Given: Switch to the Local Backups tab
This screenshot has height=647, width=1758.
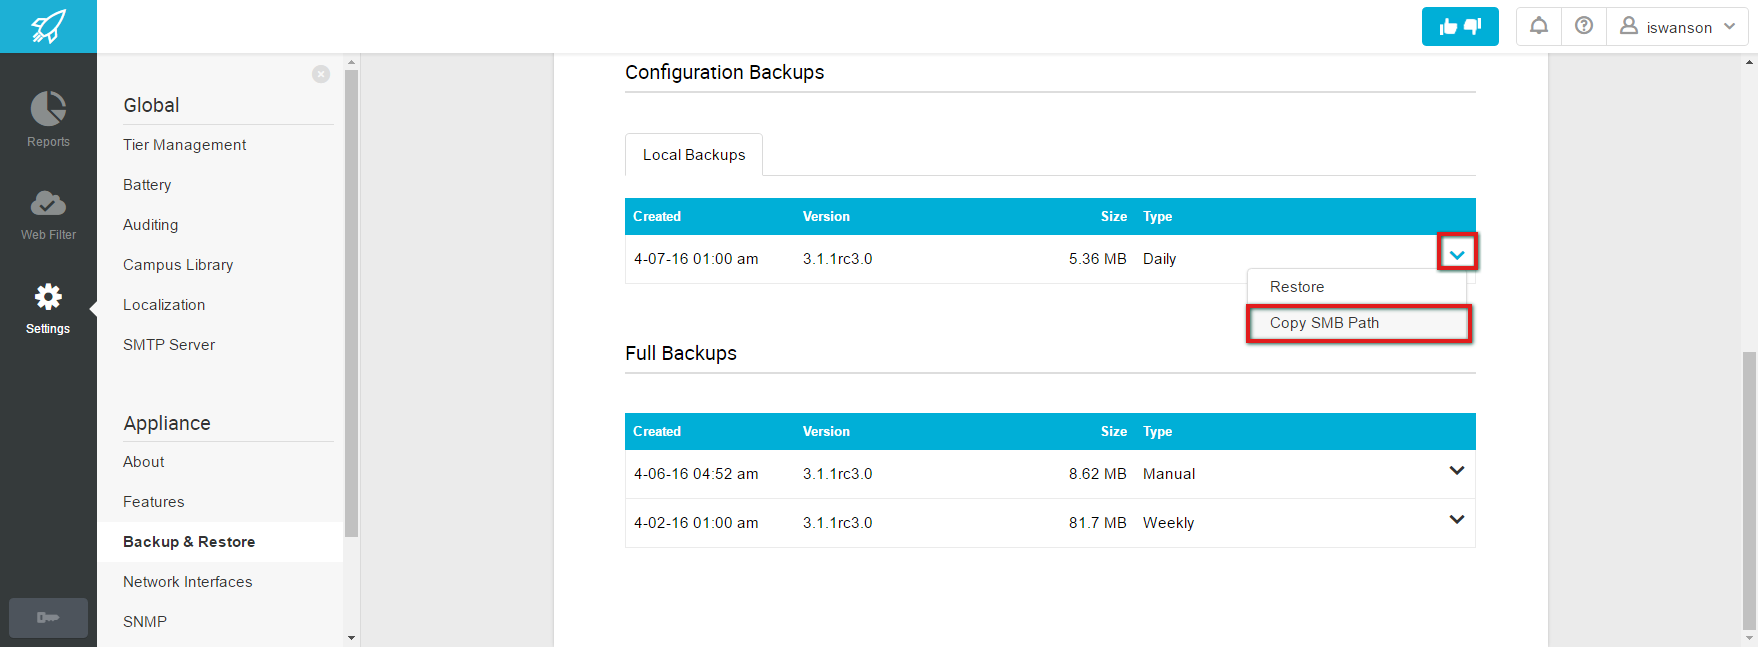Looking at the screenshot, I should 694,155.
